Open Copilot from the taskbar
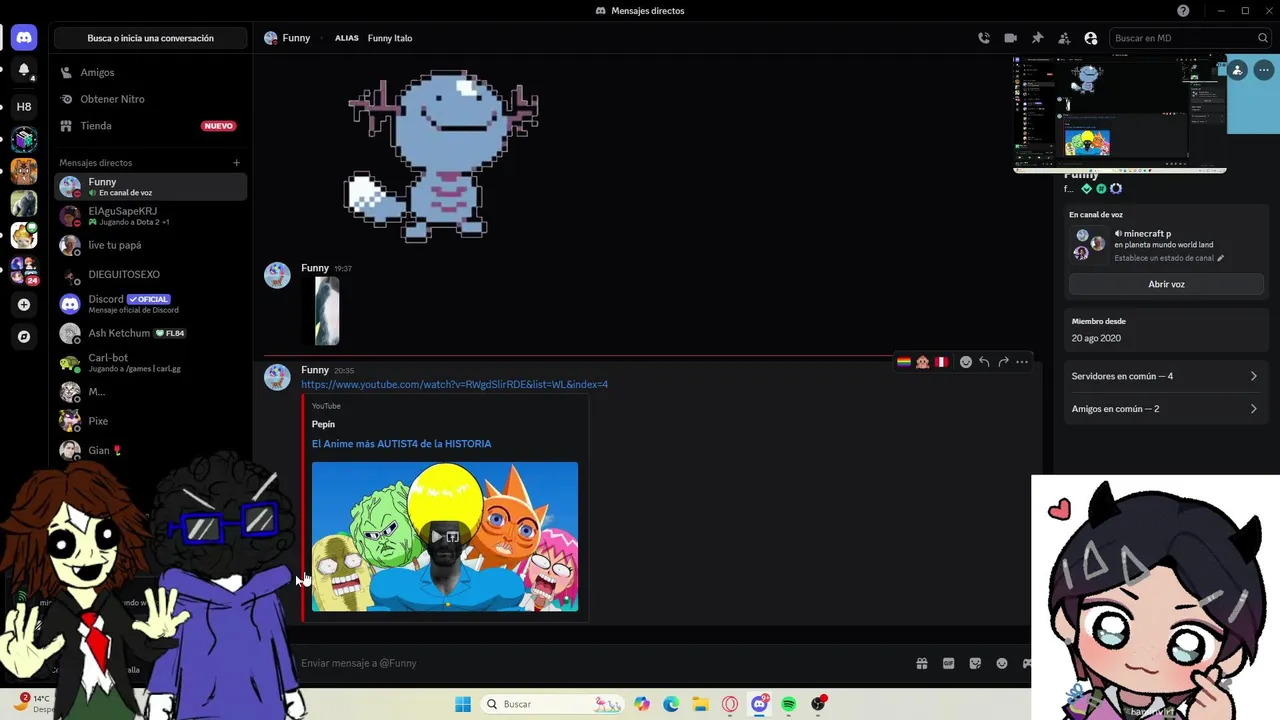Screen dimensions: 1280x720 642,704
